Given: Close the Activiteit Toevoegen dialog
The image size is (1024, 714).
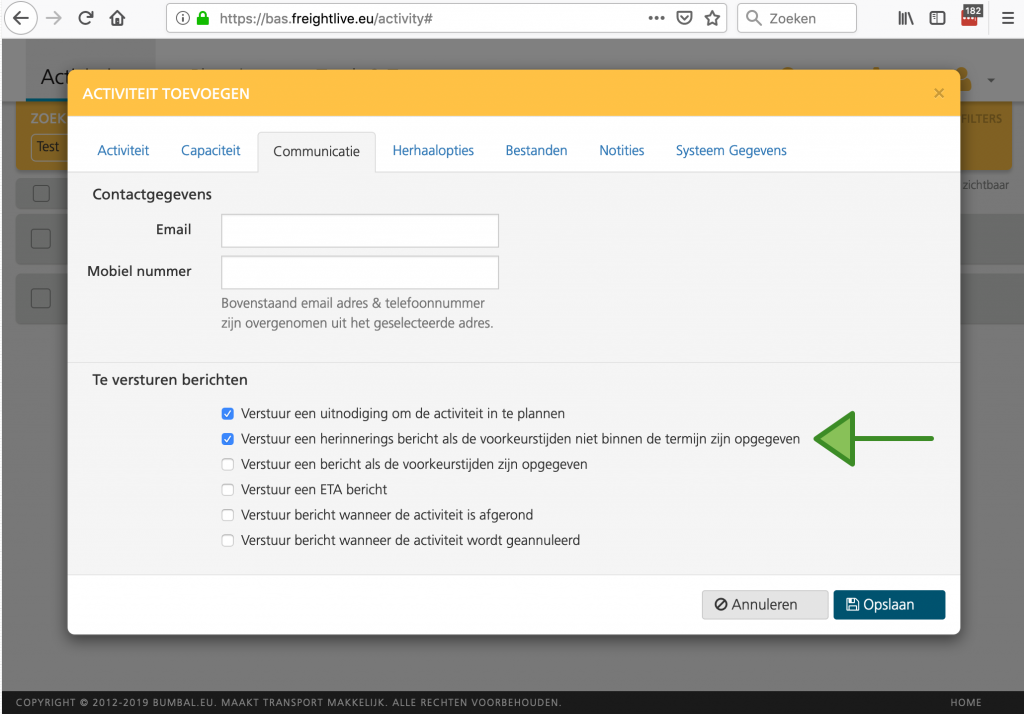Looking at the screenshot, I should click(938, 93).
